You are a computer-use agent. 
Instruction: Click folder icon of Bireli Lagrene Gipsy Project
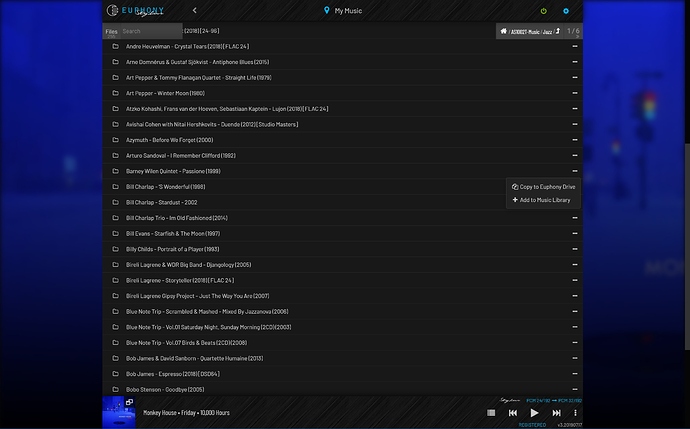(x=115, y=296)
